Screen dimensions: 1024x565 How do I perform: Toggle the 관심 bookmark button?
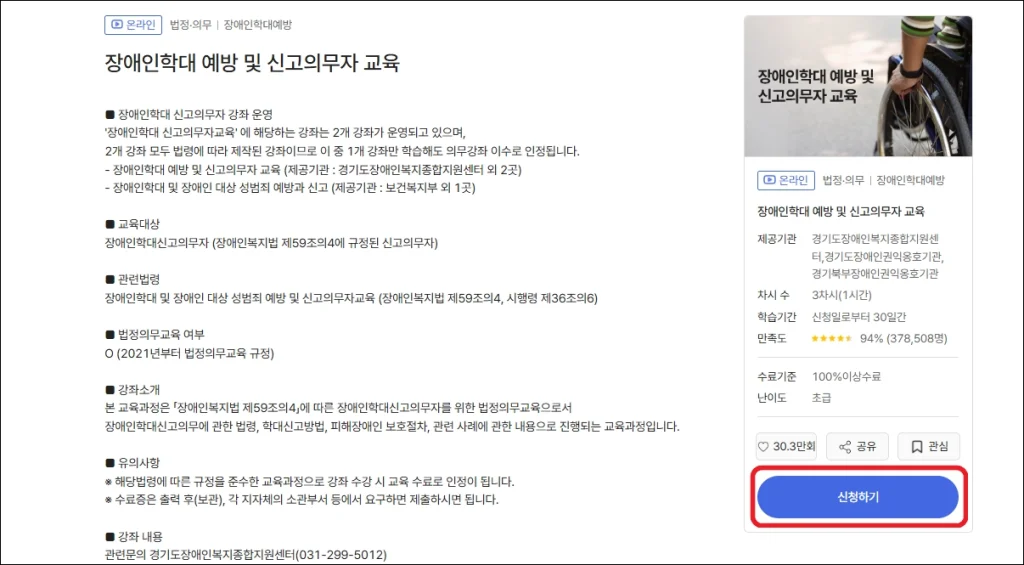(x=929, y=447)
